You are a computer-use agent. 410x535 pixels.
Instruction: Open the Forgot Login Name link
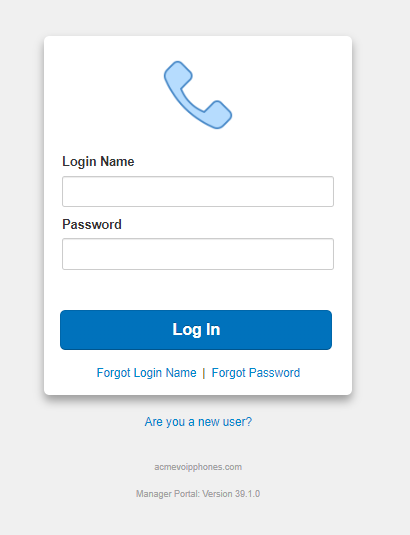tap(146, 373)
